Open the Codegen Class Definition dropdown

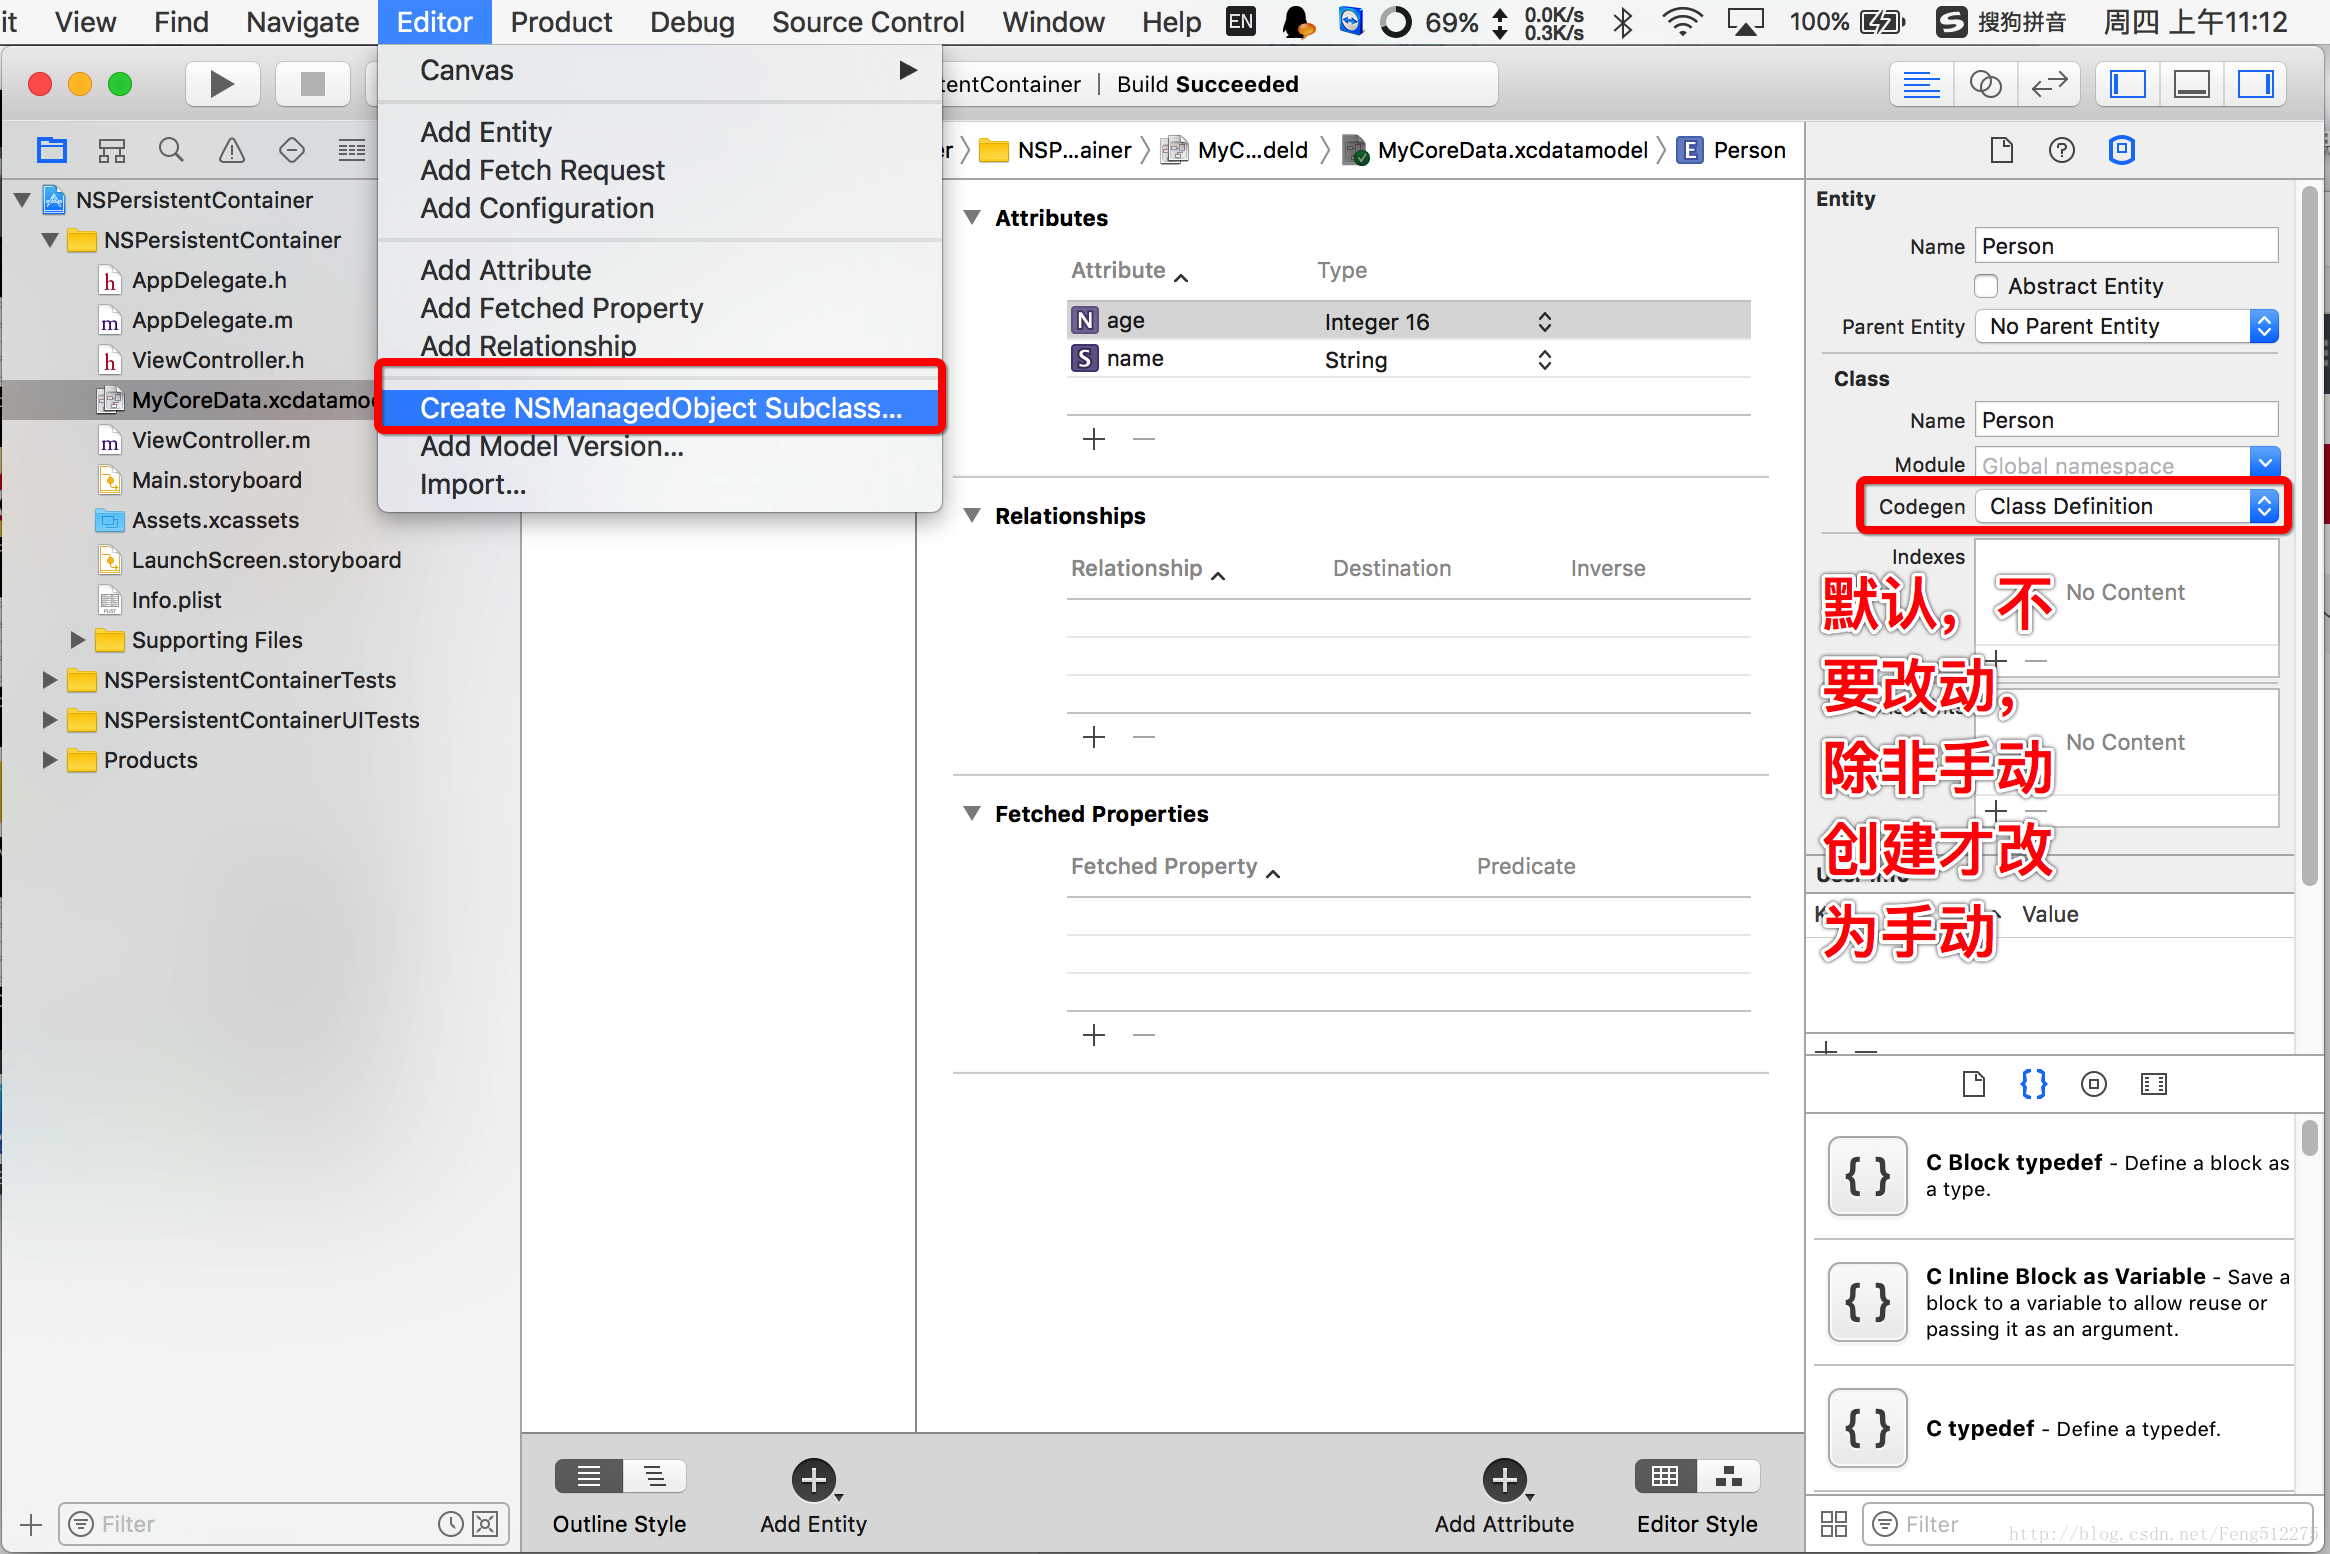2126,506
